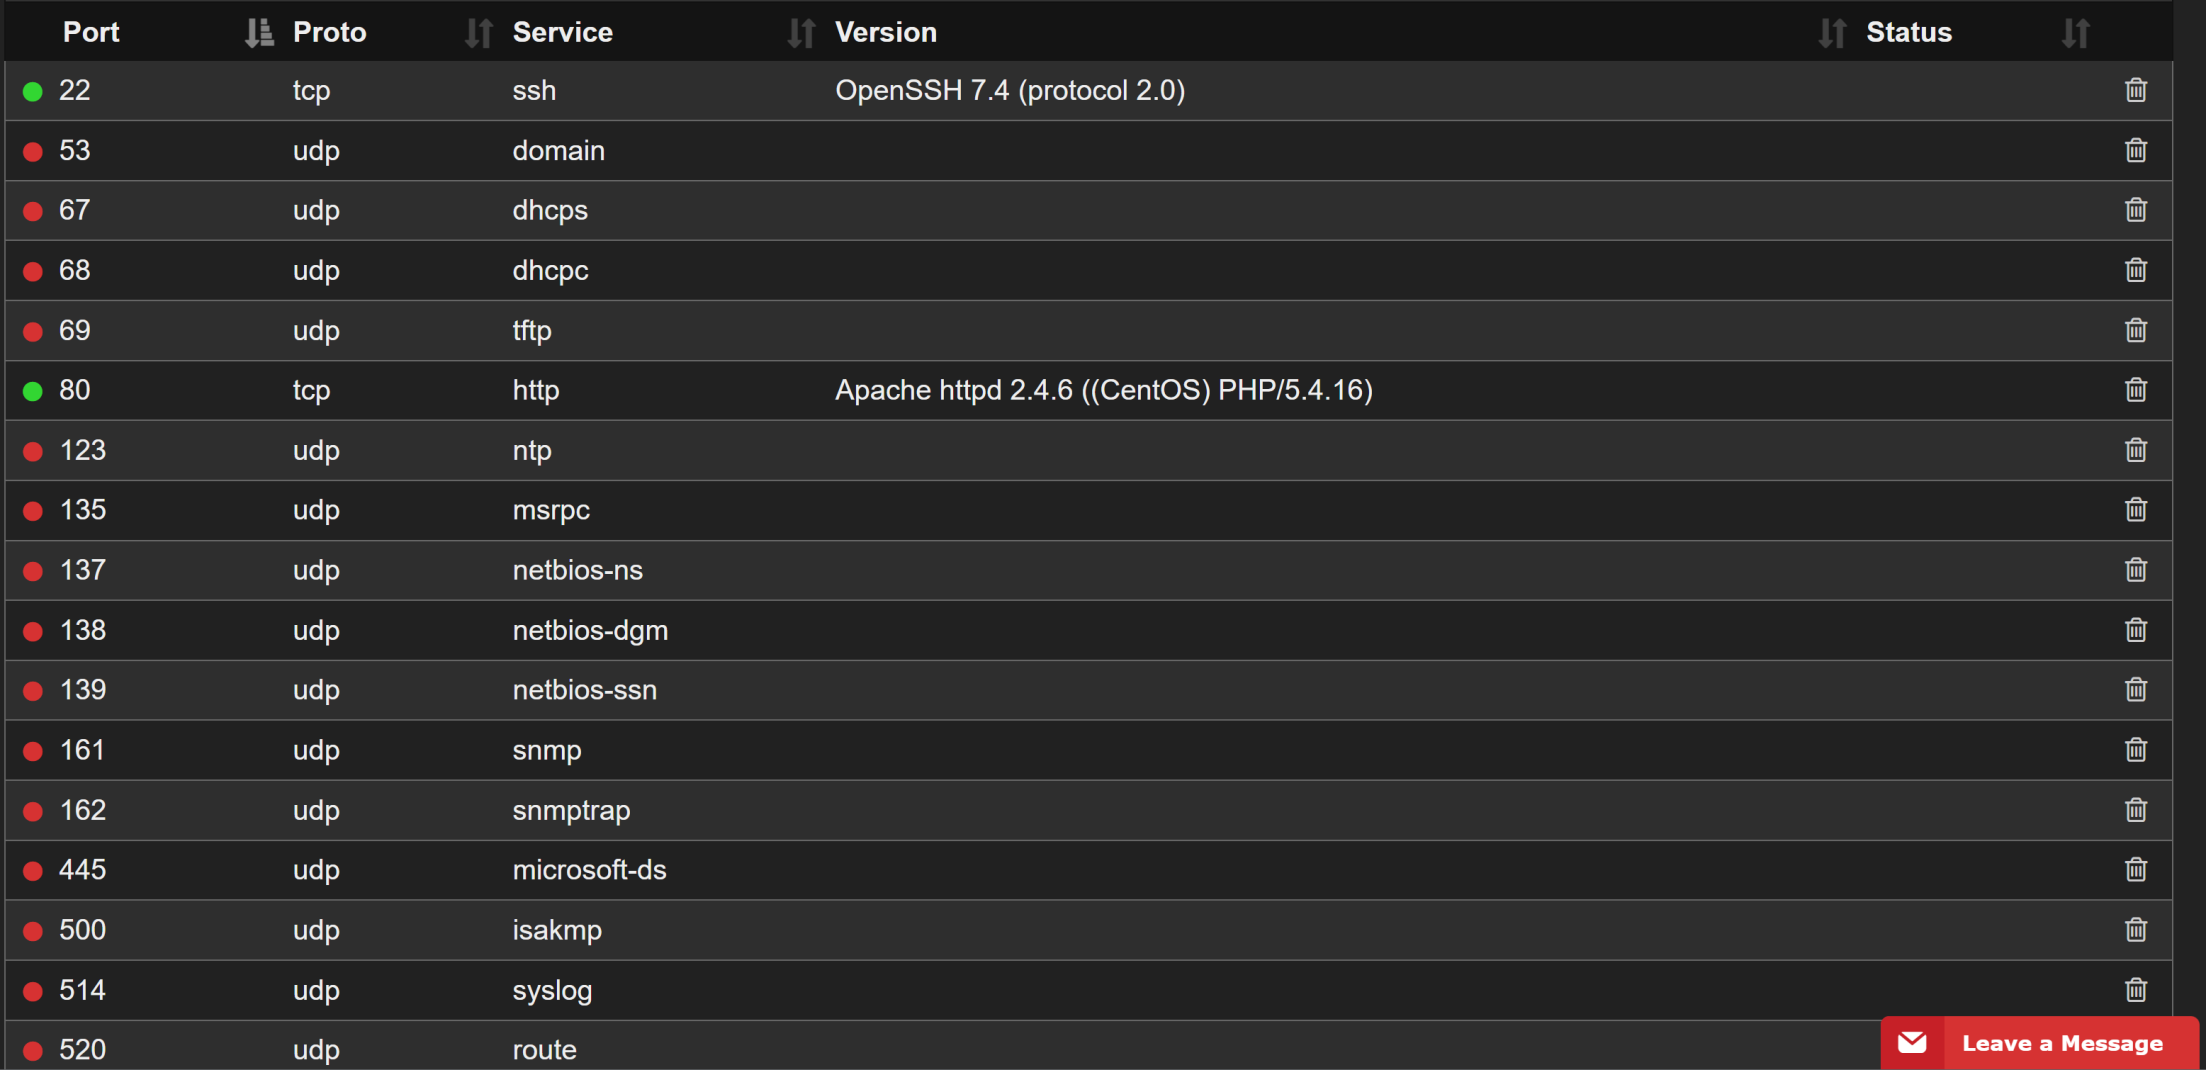Click trash icon for ntp port 123

[x=2136, y=450]
